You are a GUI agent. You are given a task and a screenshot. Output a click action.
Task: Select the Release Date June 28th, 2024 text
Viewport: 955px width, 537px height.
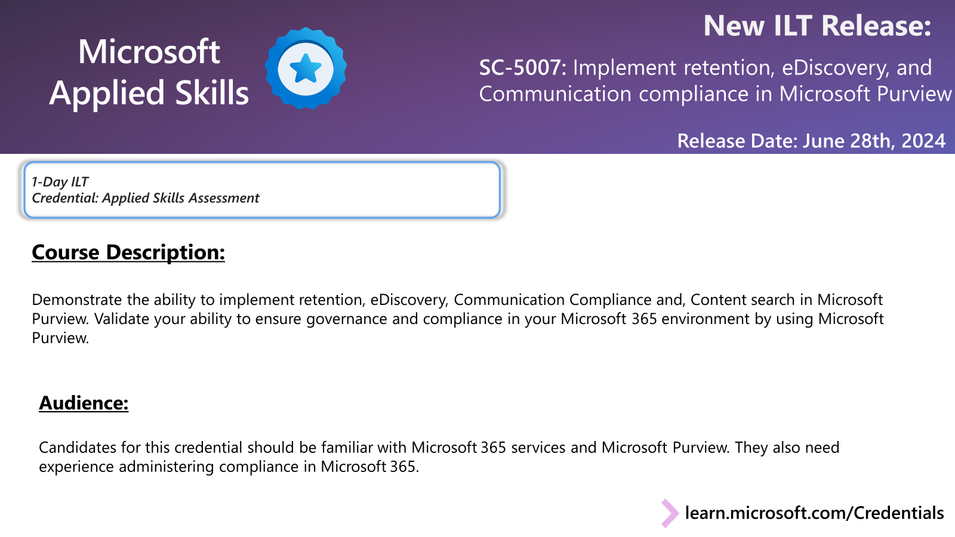[811, 141]
